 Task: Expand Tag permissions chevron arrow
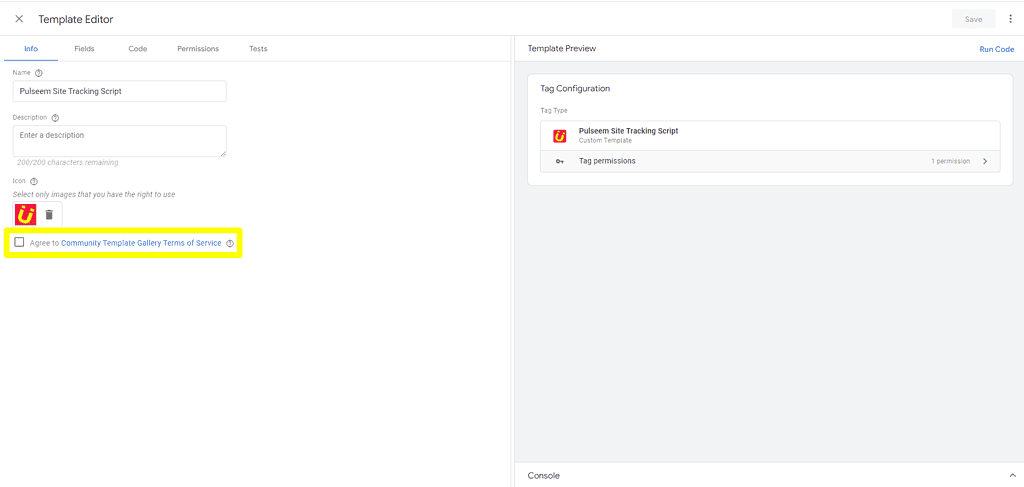(985, 161)
